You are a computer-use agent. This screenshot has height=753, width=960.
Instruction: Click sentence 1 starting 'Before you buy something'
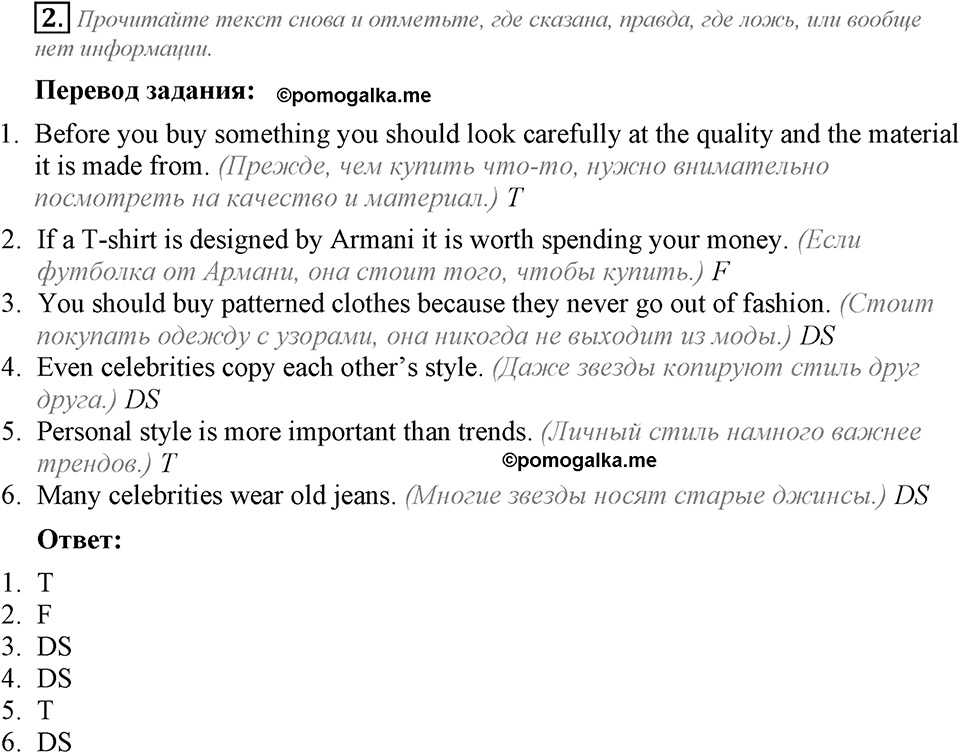[496, 150]
